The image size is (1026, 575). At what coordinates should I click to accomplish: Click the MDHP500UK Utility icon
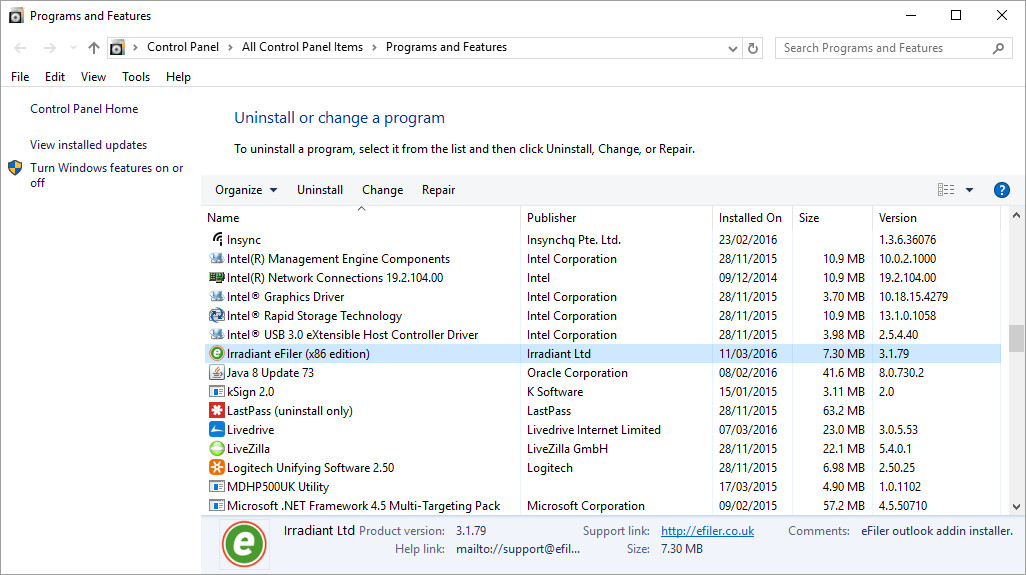pos(217,486)
